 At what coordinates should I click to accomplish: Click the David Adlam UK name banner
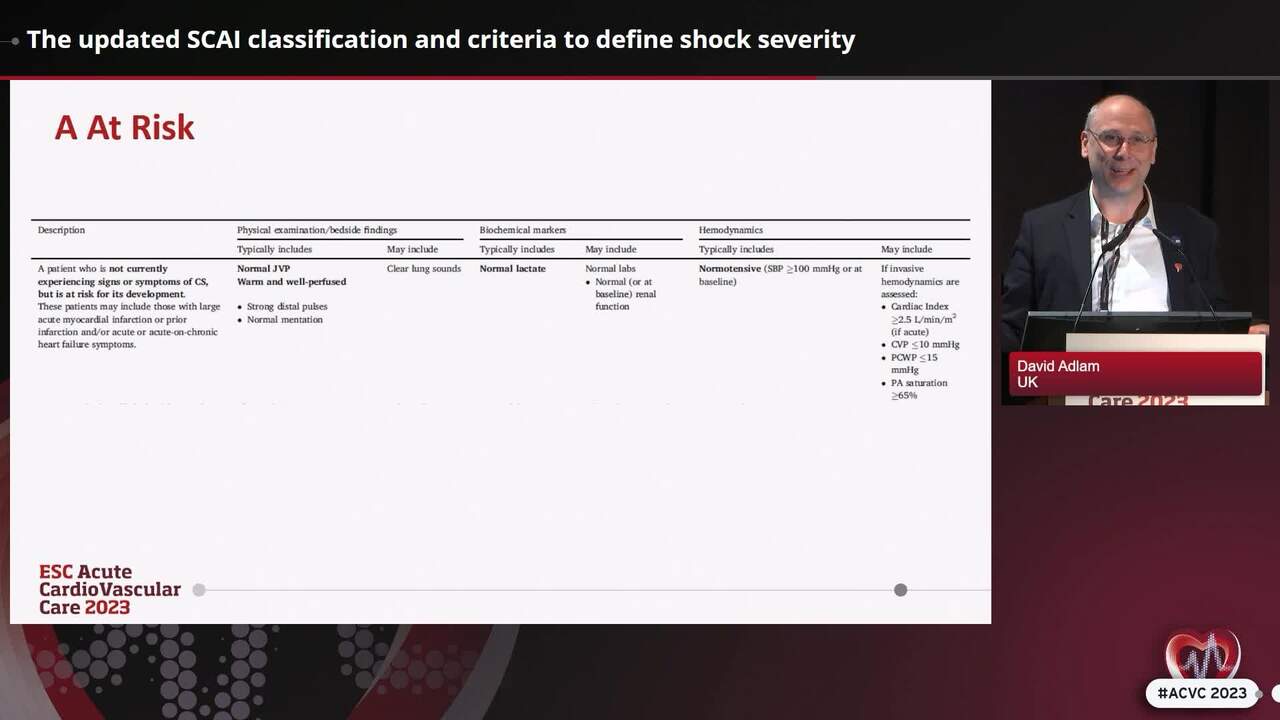point(1135,374)
